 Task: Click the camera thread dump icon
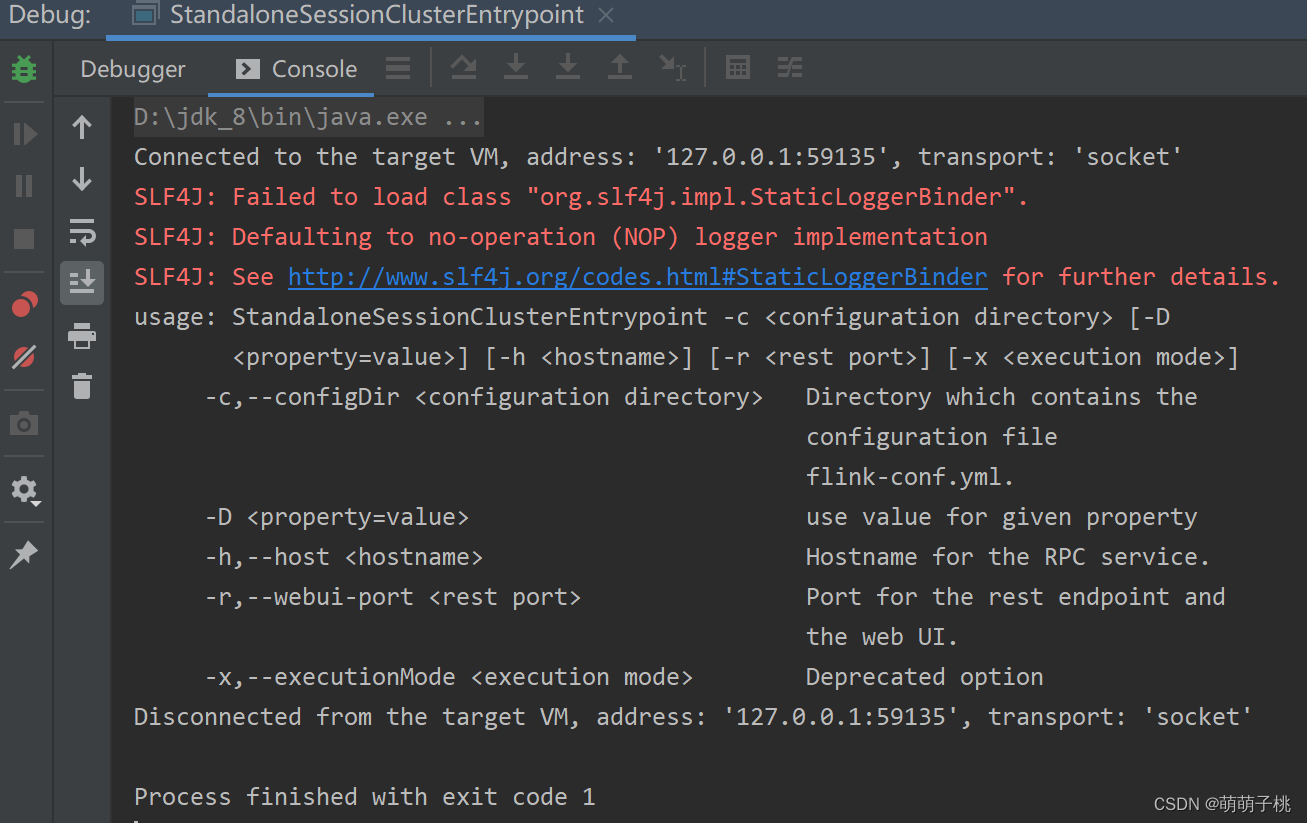(24, 424)
